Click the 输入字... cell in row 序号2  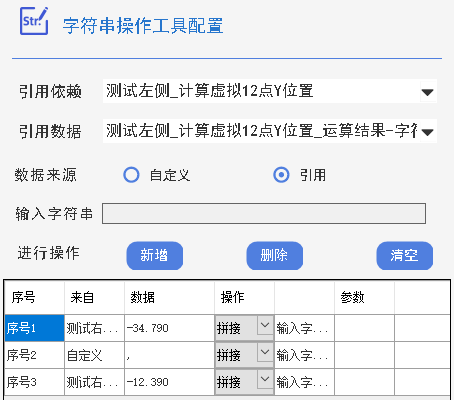[304, 355]
